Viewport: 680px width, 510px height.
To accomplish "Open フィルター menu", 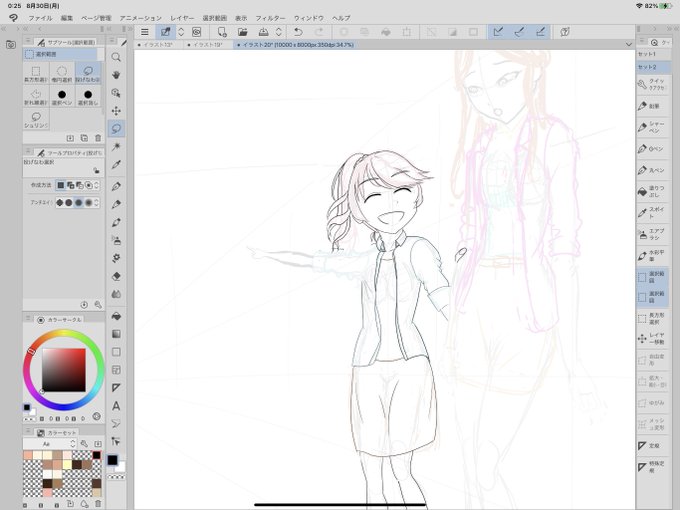I will tap(270, 18).
